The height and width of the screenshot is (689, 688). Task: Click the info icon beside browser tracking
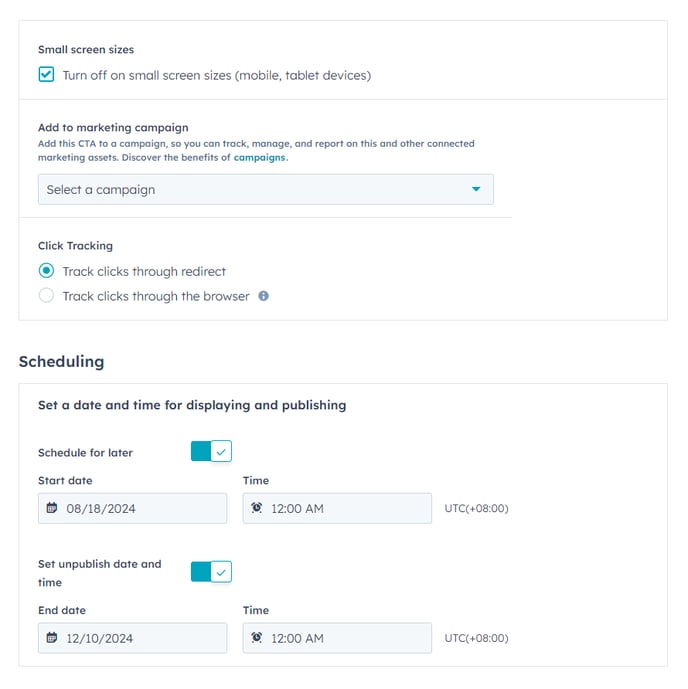pyautogui.click(x=263, y=296)
